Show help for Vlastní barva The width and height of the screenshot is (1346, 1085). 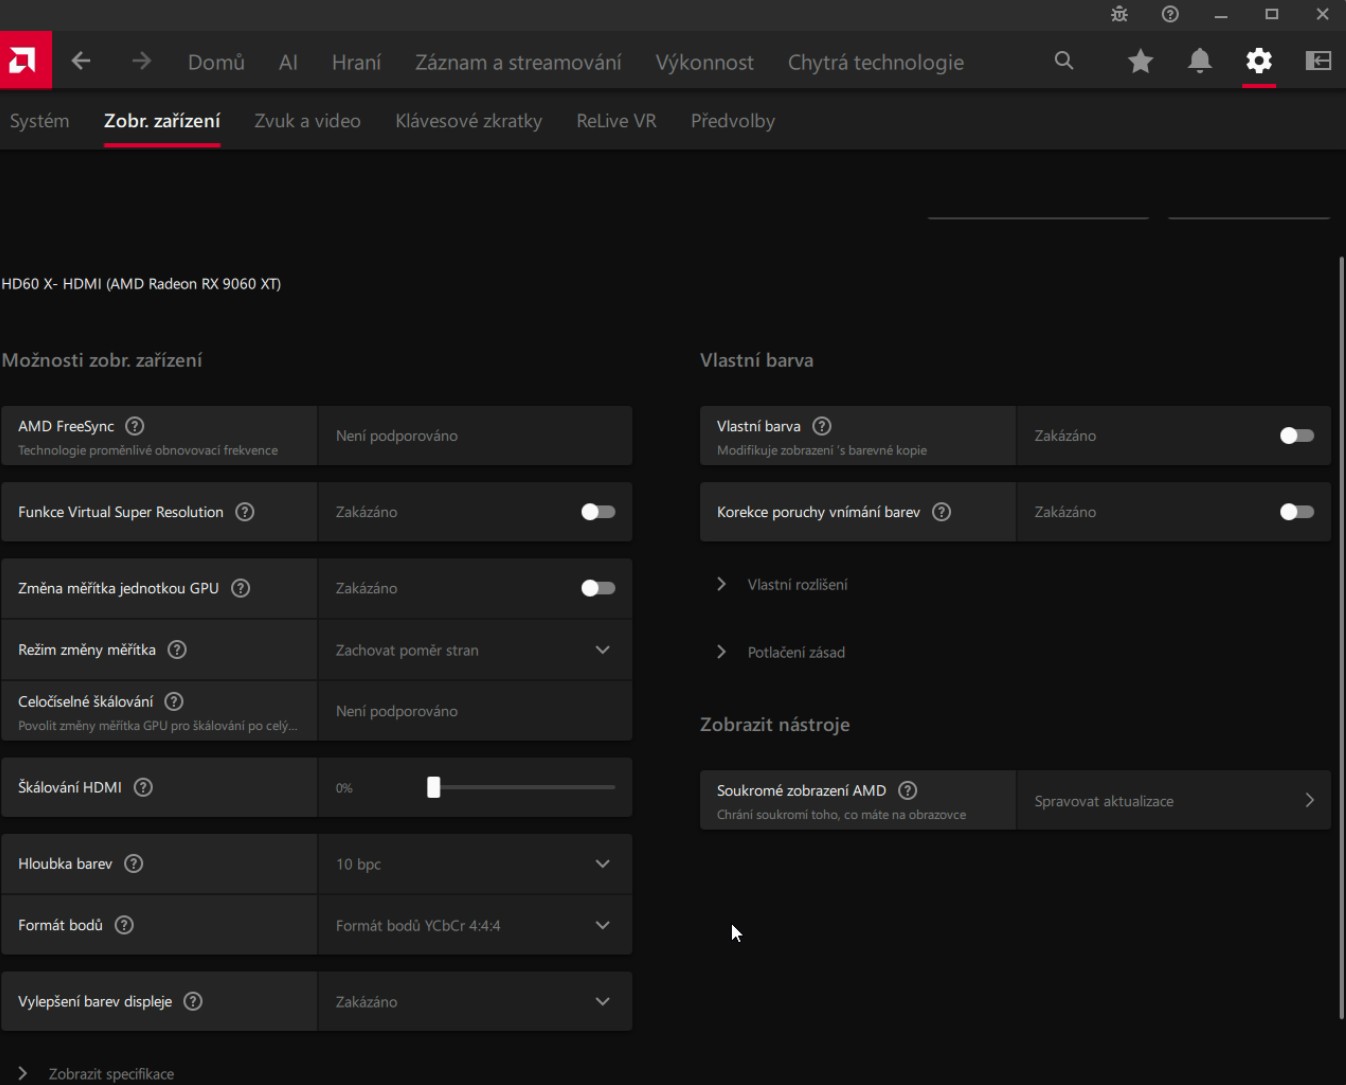(x=822, y=426)
